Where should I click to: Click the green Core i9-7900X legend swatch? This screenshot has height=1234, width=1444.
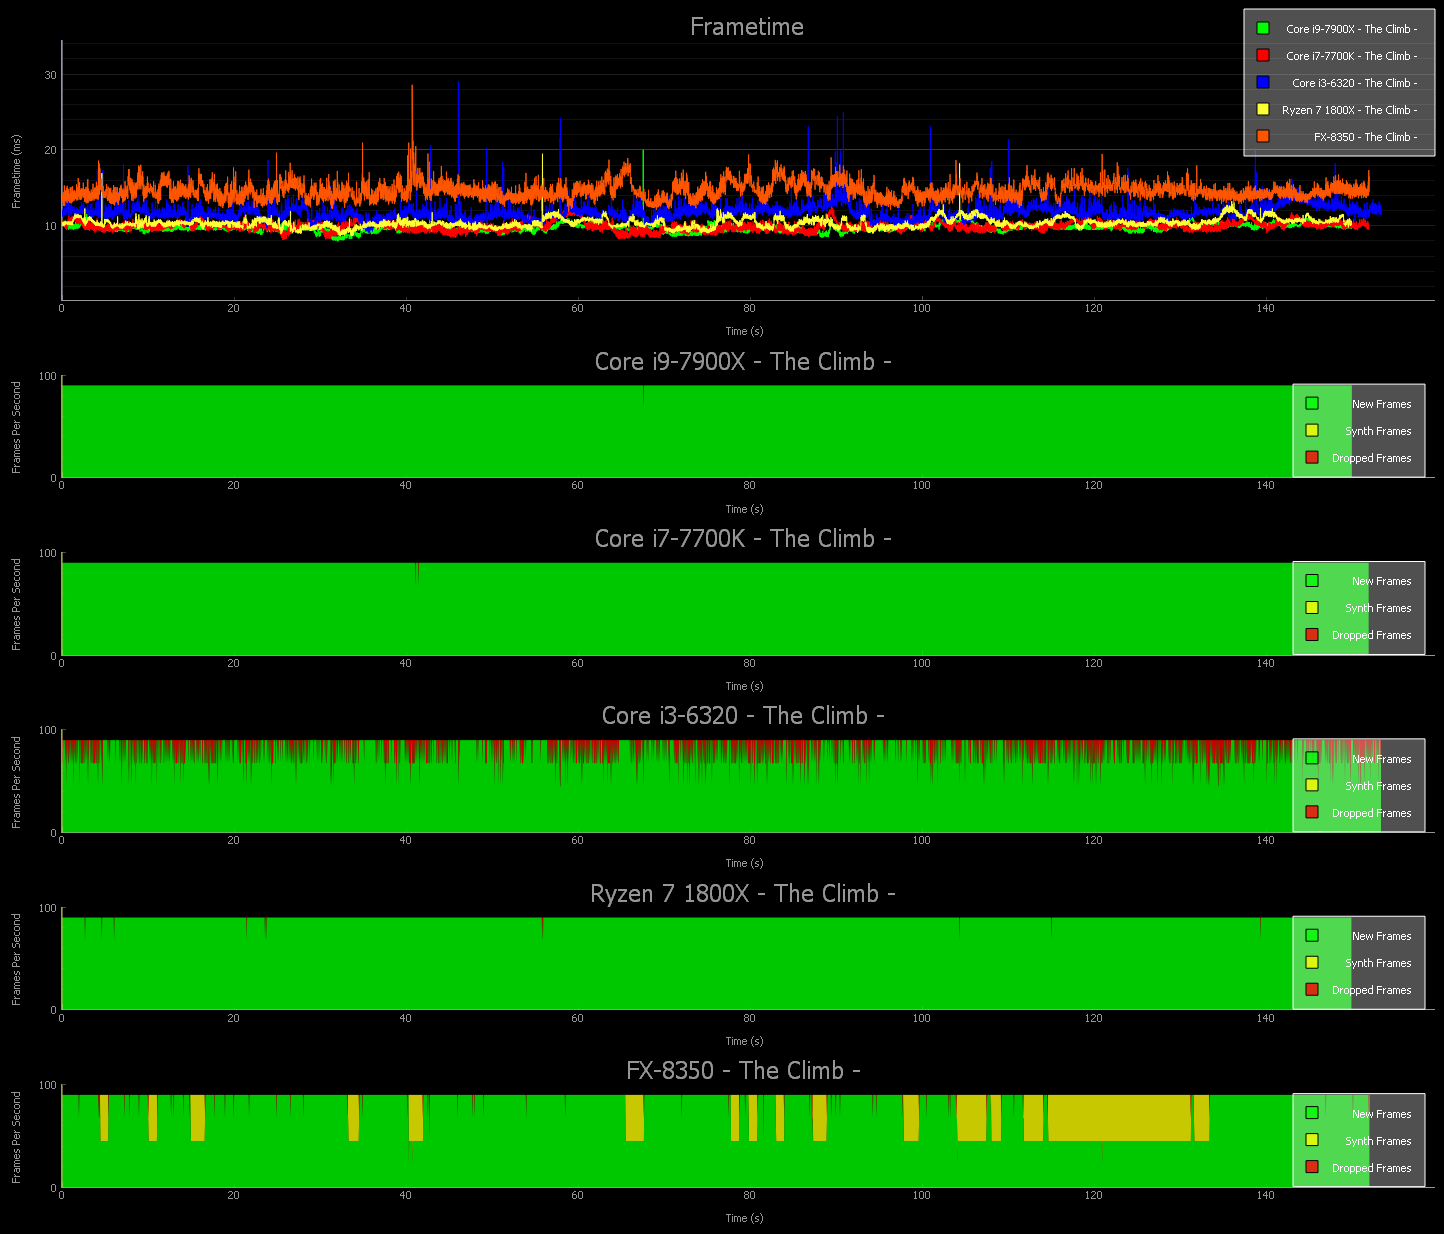coord(1263,29)
